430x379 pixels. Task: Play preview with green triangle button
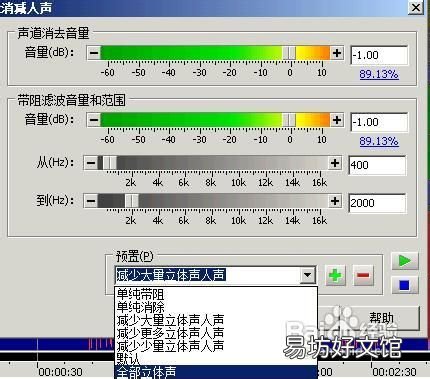coord(405,261)
